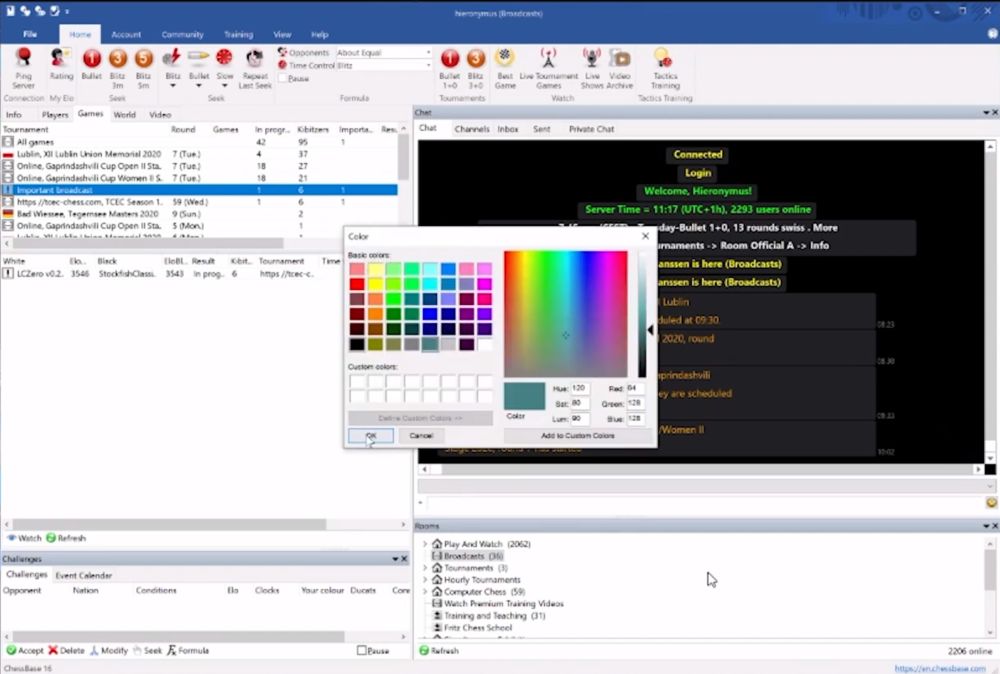The height and width of the screenshot is (674, 1000).
Task: Click the Ping Server icon
Action: pos(23,66)
